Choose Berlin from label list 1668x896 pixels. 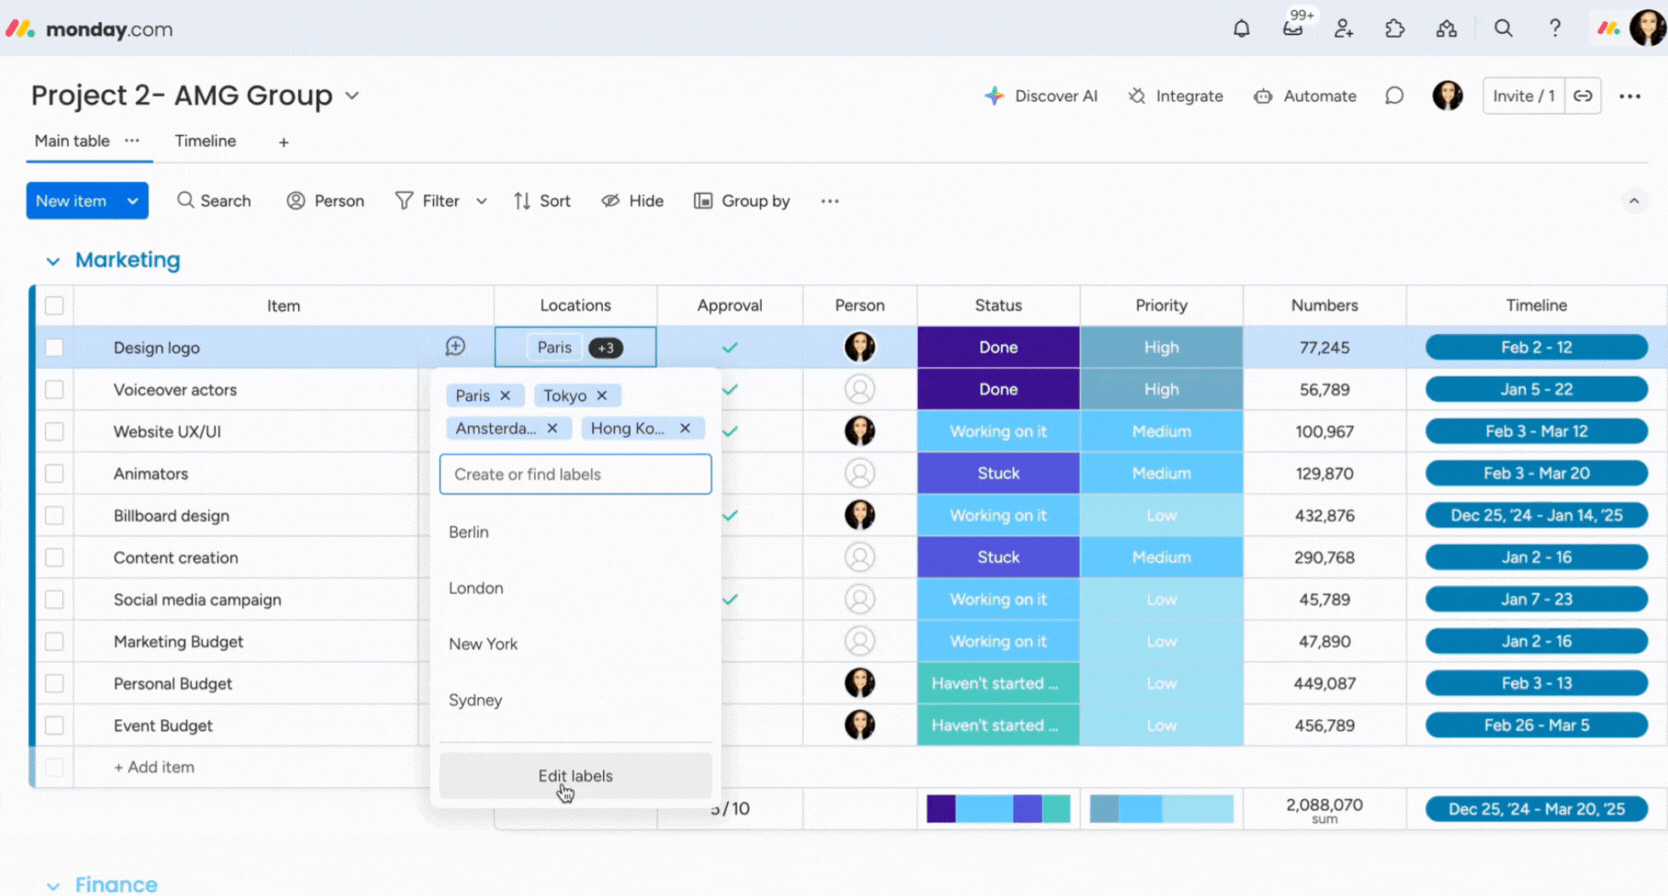click(x=575, y=532)
